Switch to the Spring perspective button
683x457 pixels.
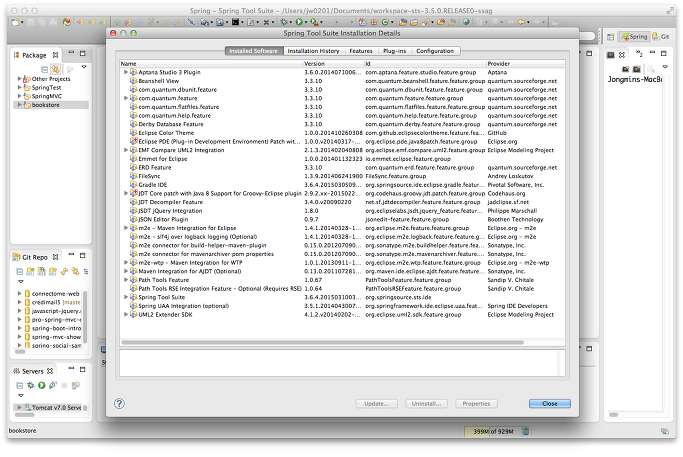click(634, 37)
